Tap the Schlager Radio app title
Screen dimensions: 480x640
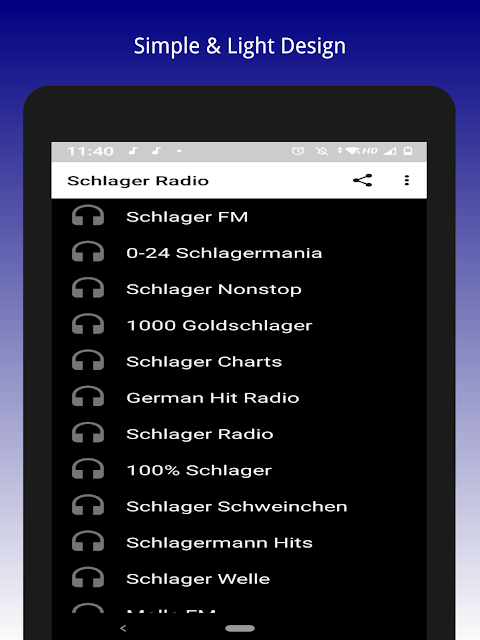pos(138,180)
